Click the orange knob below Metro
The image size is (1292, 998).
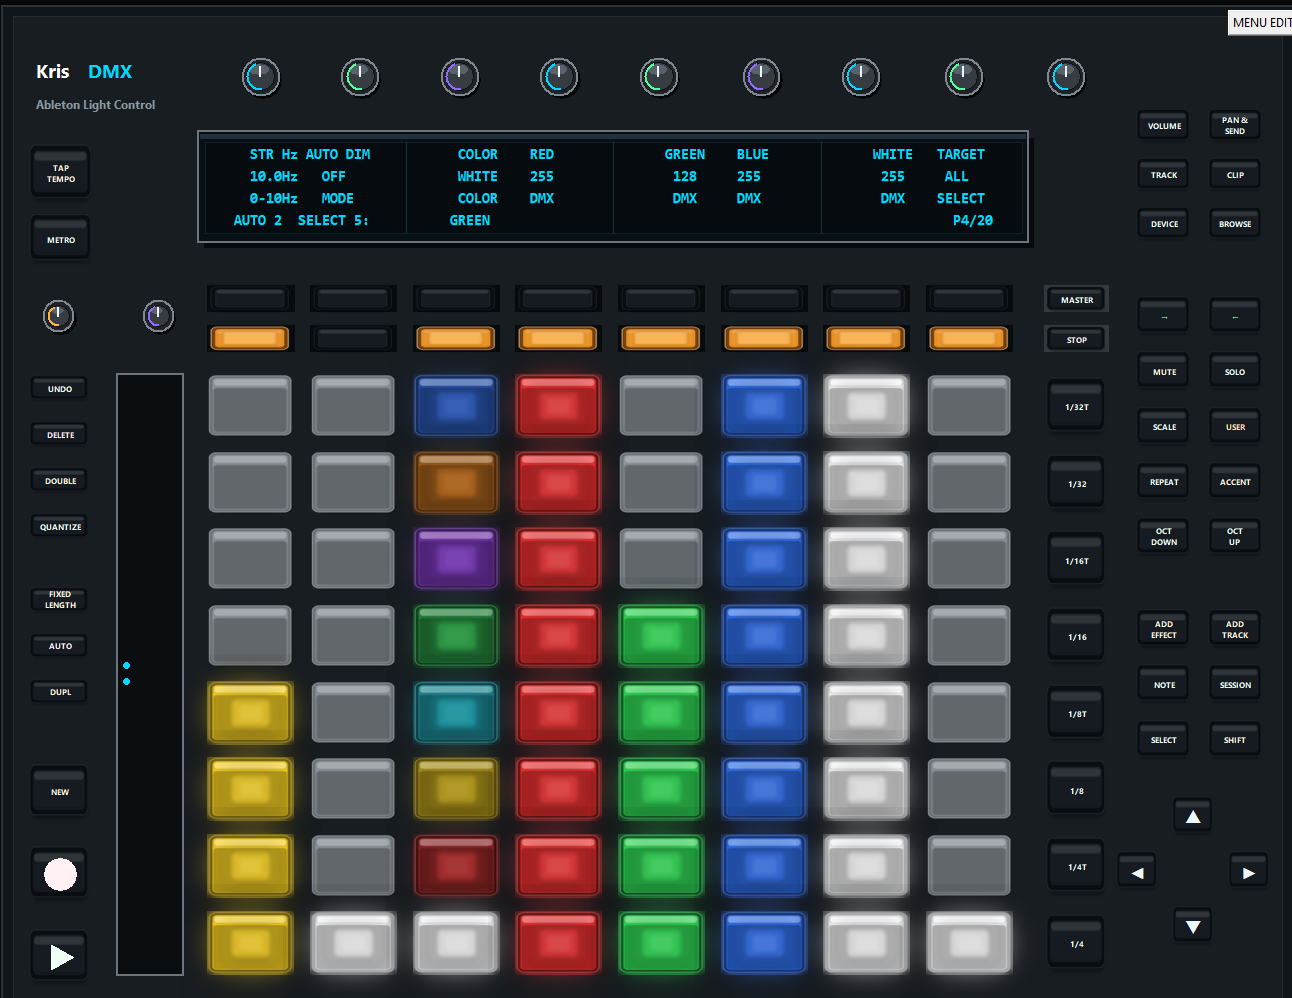[x=59, y=316]
